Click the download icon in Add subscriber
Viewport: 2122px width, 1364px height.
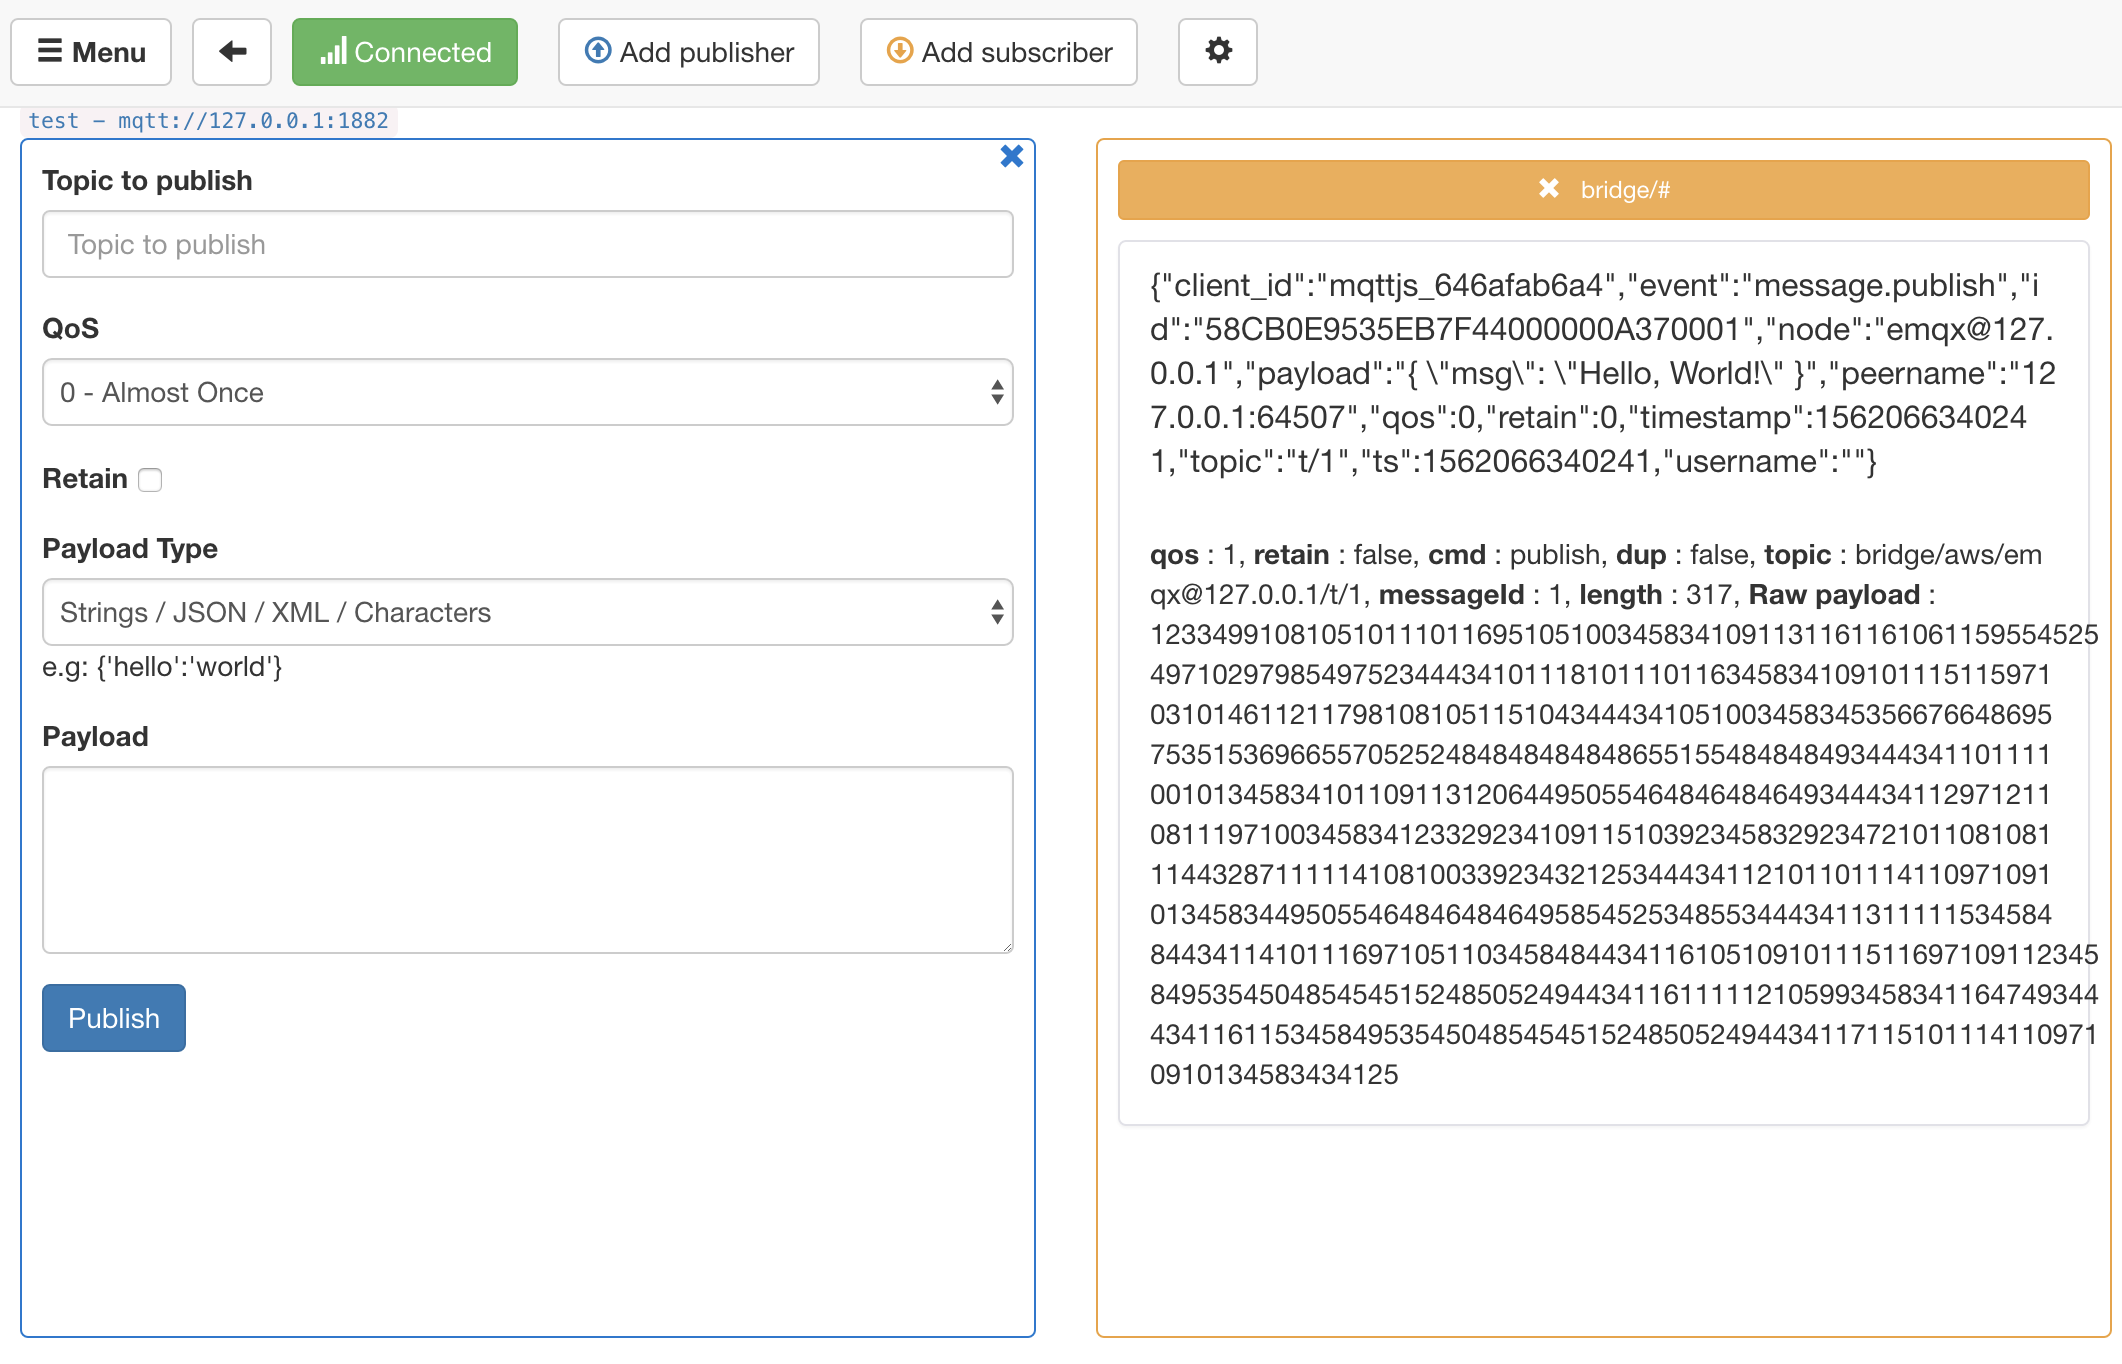(900, 50)
